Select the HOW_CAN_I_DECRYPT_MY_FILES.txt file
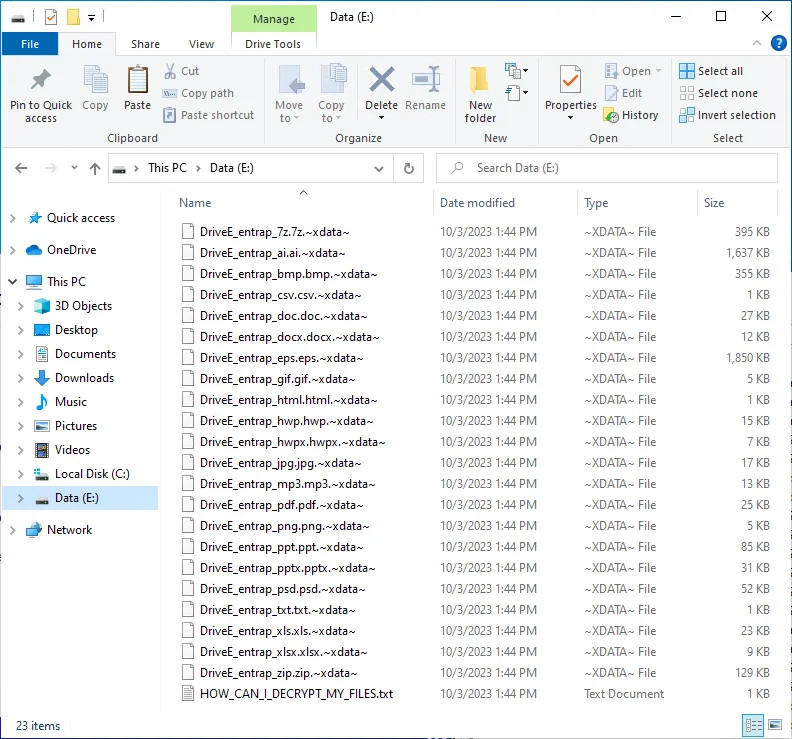 coord(296,694)
